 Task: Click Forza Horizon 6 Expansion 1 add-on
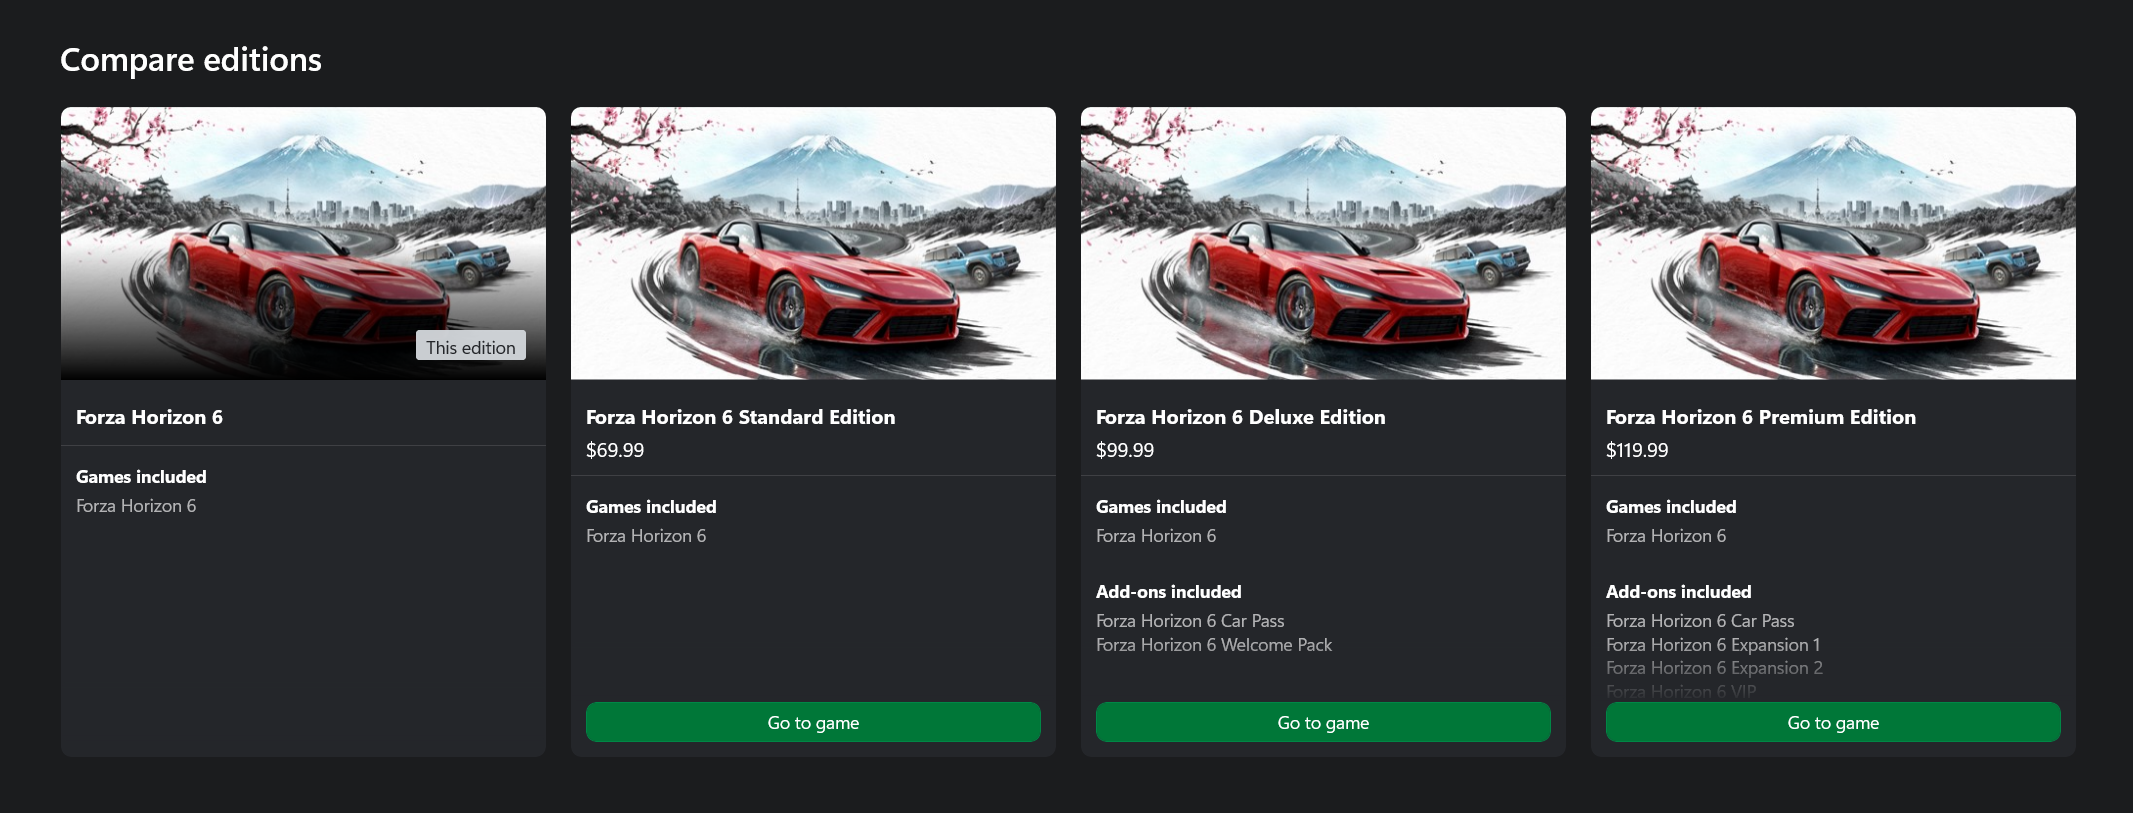click(x=1713, y=645)
